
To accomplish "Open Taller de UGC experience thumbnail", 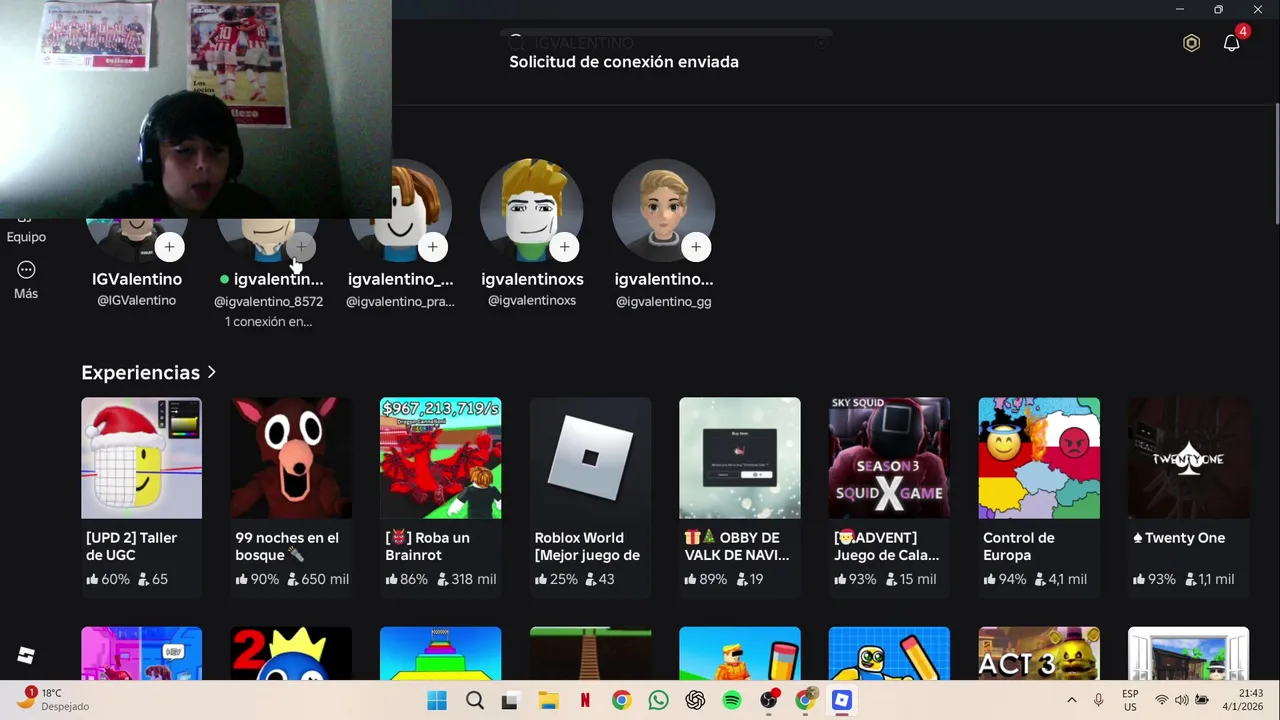I will pos(141,458).
